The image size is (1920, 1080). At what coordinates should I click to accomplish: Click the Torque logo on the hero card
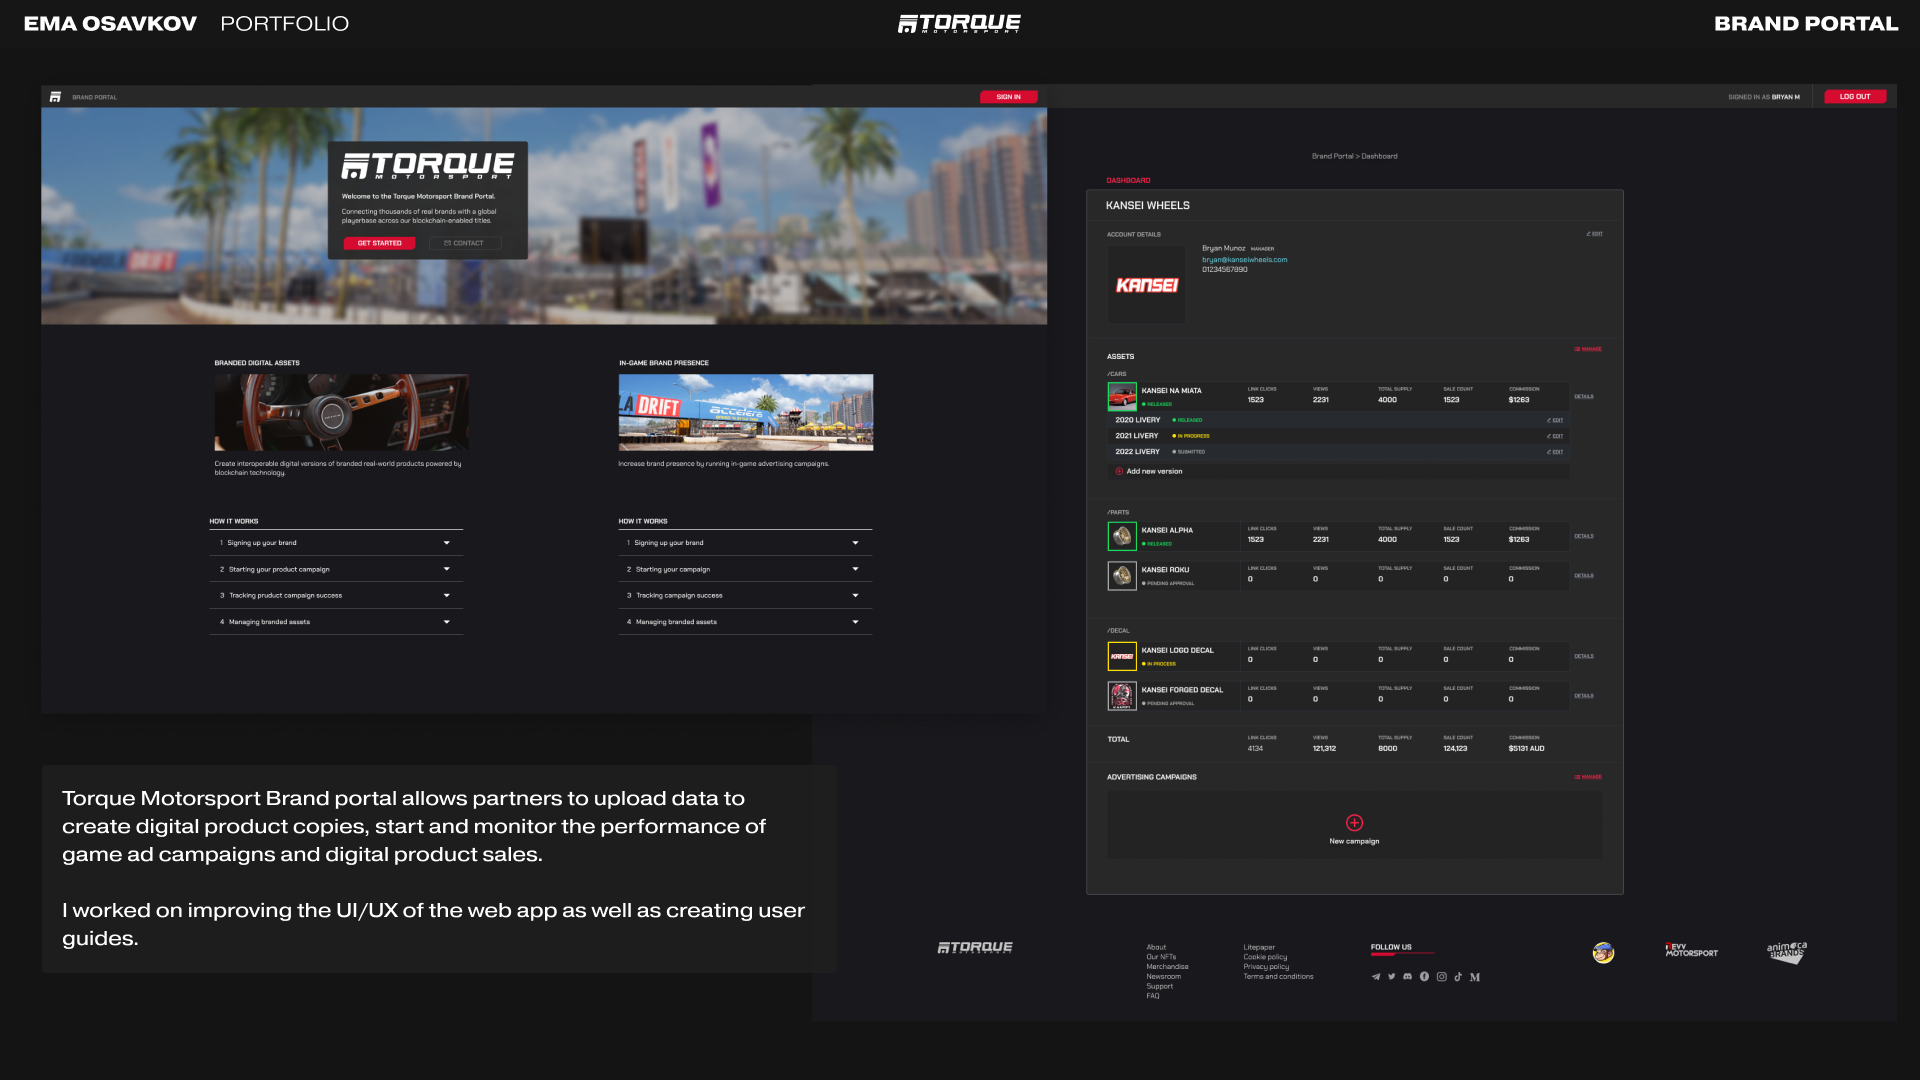[428, 166]
